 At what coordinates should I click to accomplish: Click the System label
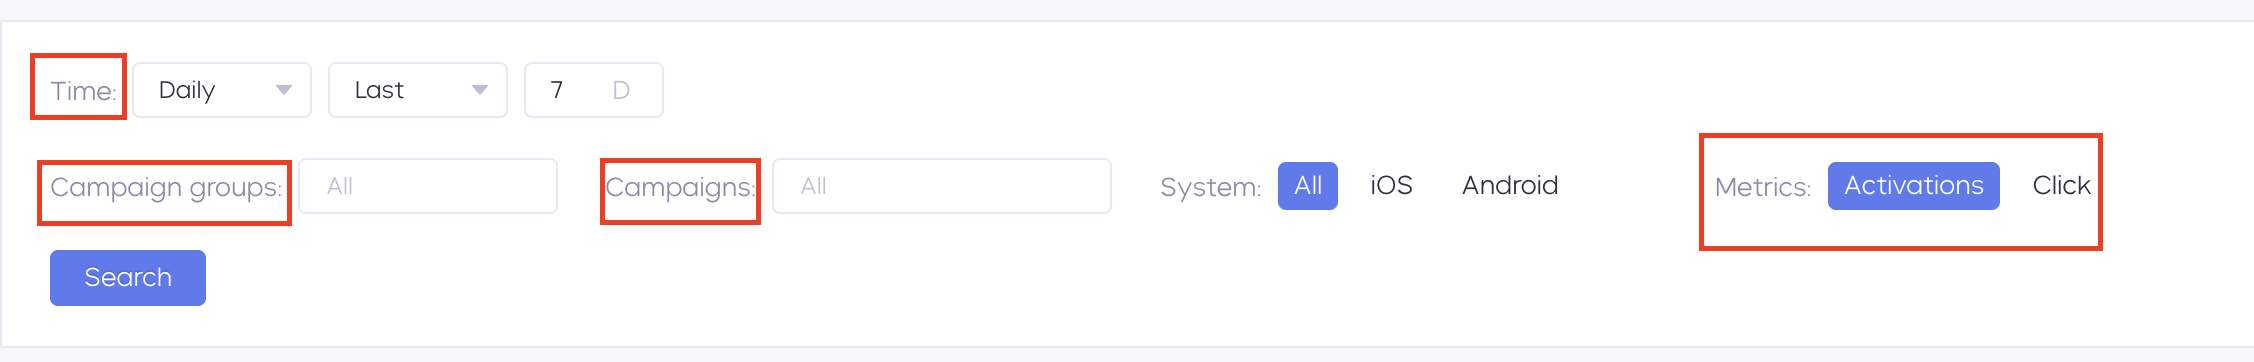coord(1211,188)
